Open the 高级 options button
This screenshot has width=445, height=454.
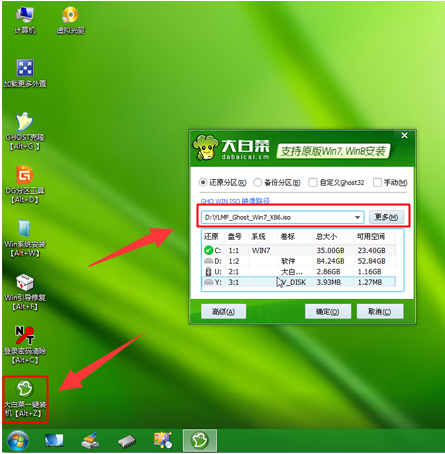[x=223, y=312]
